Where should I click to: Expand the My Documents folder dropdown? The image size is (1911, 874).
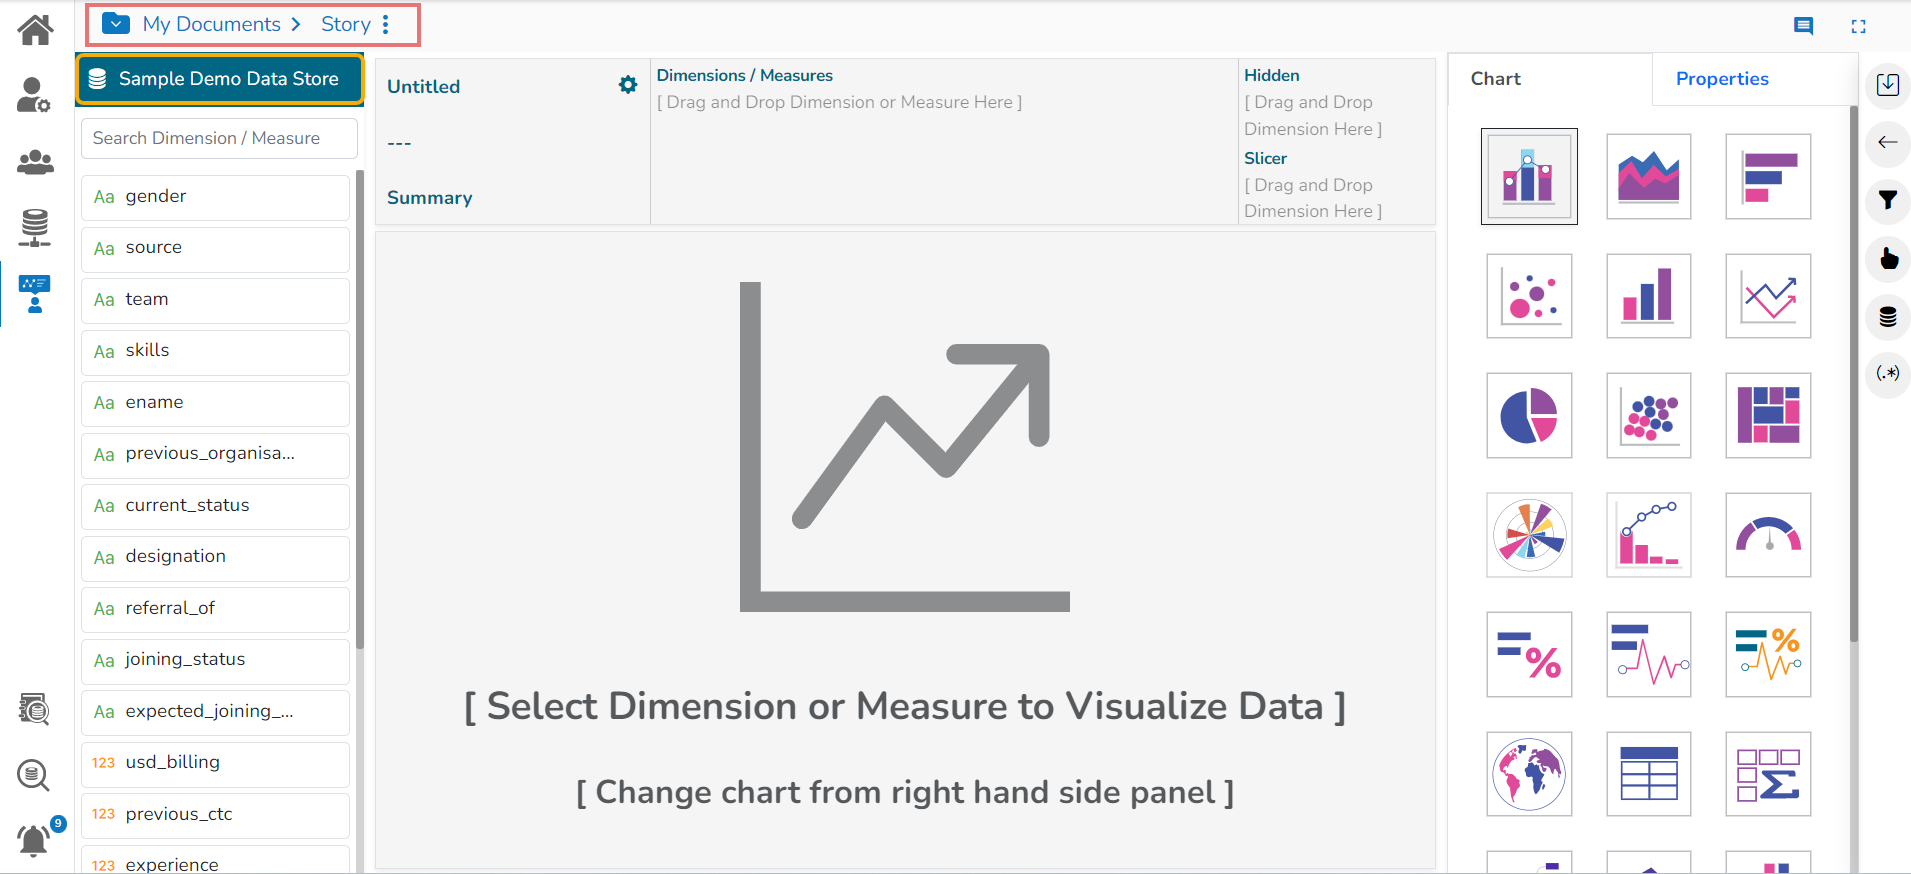pyautogui.click(x=117, y=24)
